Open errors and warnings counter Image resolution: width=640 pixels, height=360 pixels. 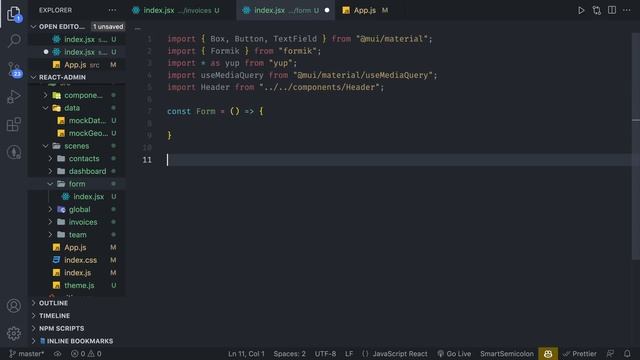(86, 353)
